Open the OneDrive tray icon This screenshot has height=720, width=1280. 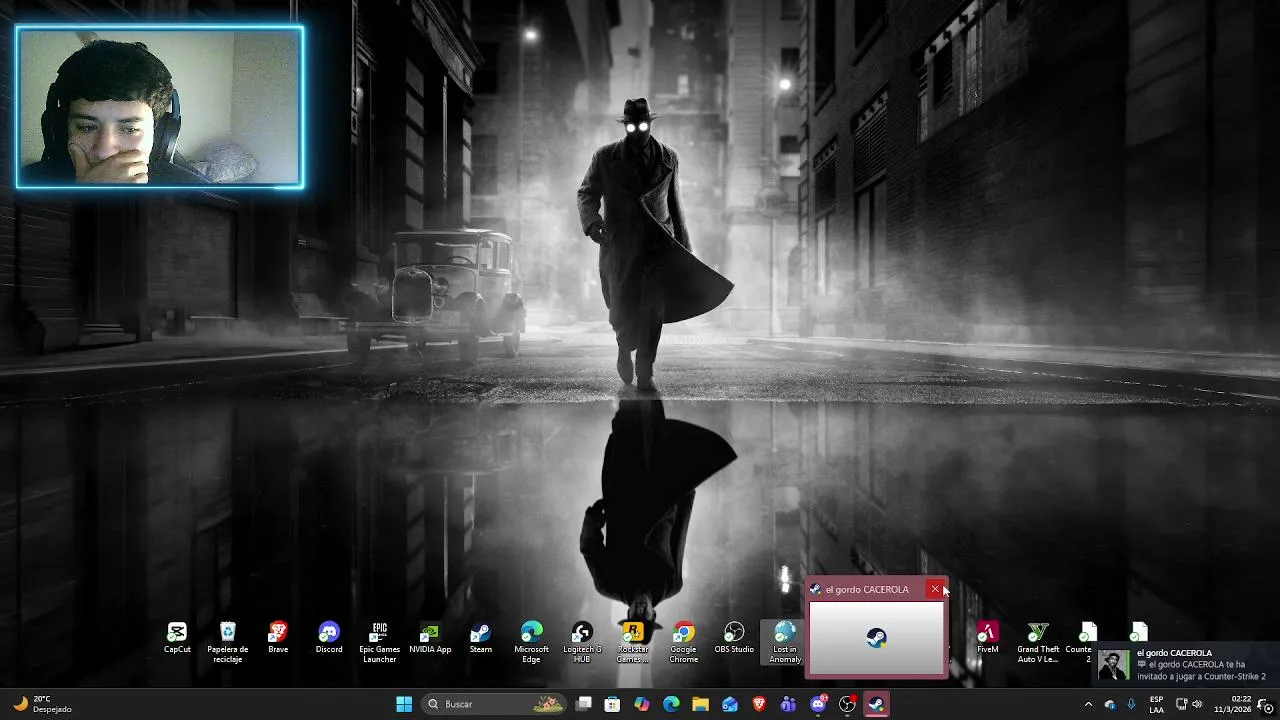click(1110, 704)
